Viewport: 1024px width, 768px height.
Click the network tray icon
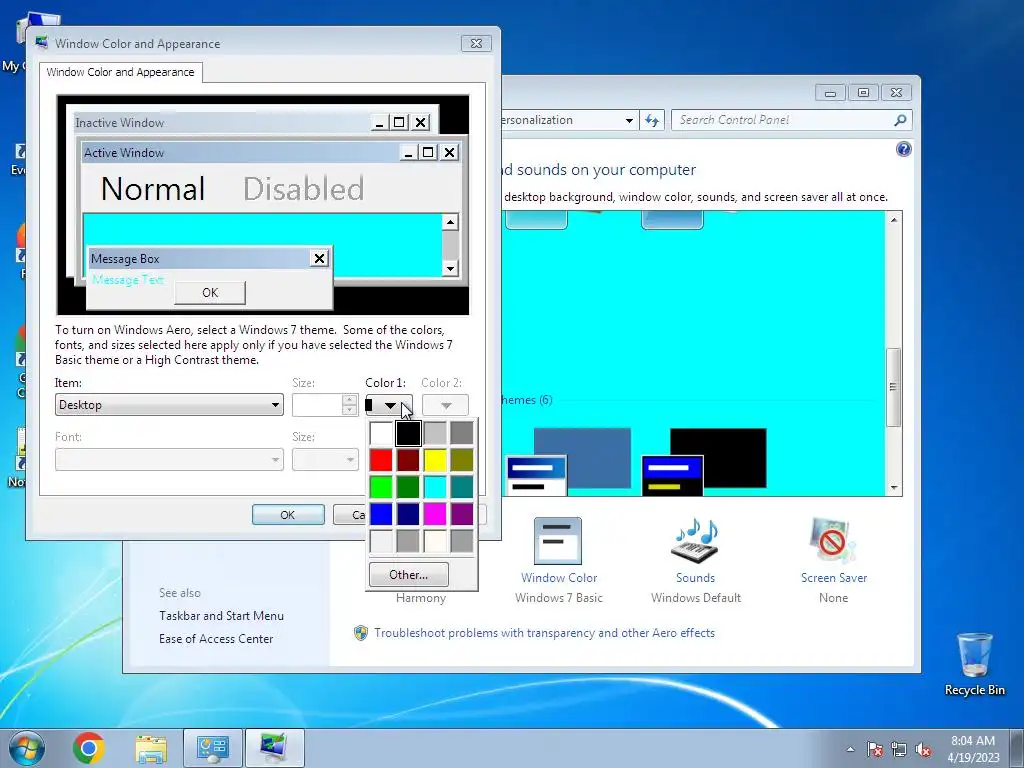(x=899, y=749)
